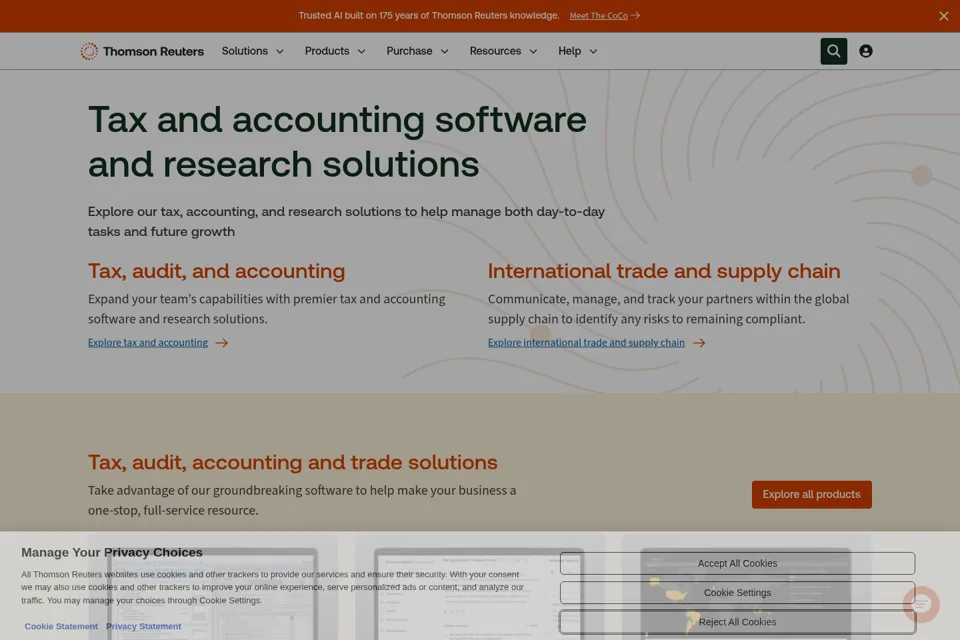Follow the Meet The CoCo link
This screenshot has height=640, width=960.
599,16
